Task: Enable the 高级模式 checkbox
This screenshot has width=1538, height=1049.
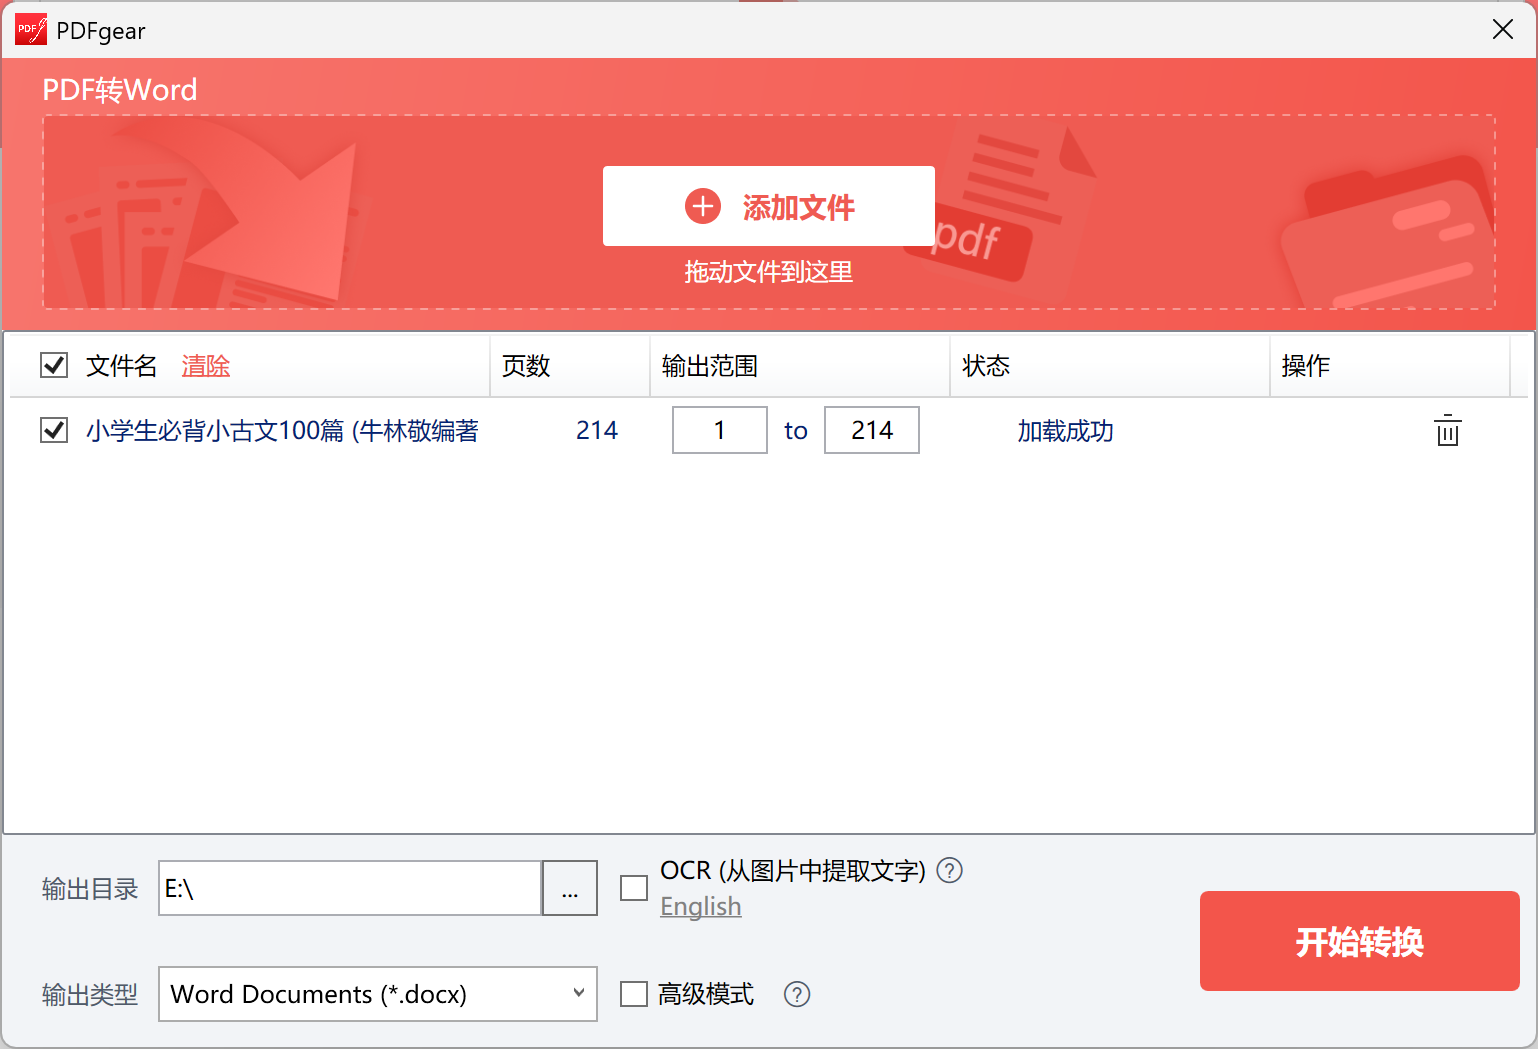Action: (634, 994)
